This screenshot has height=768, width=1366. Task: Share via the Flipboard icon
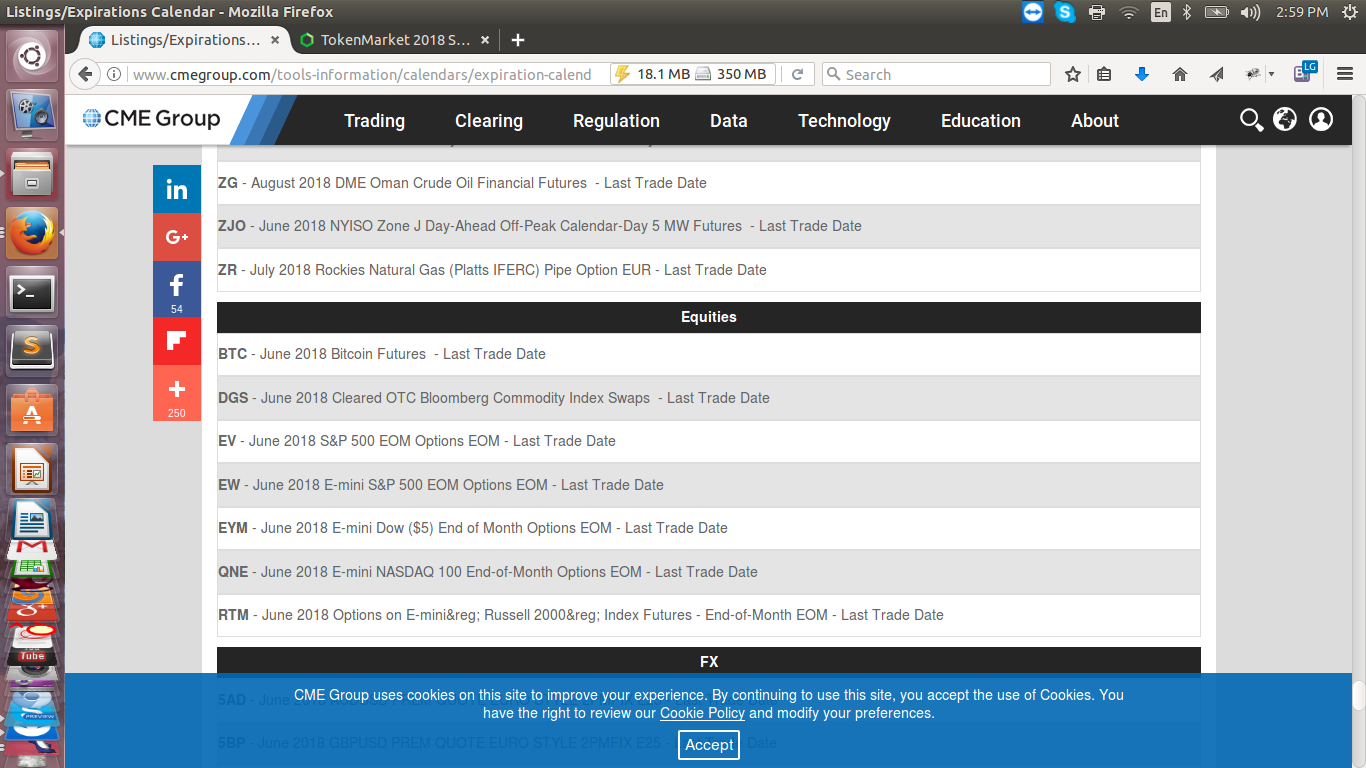(x=177, y=341)
